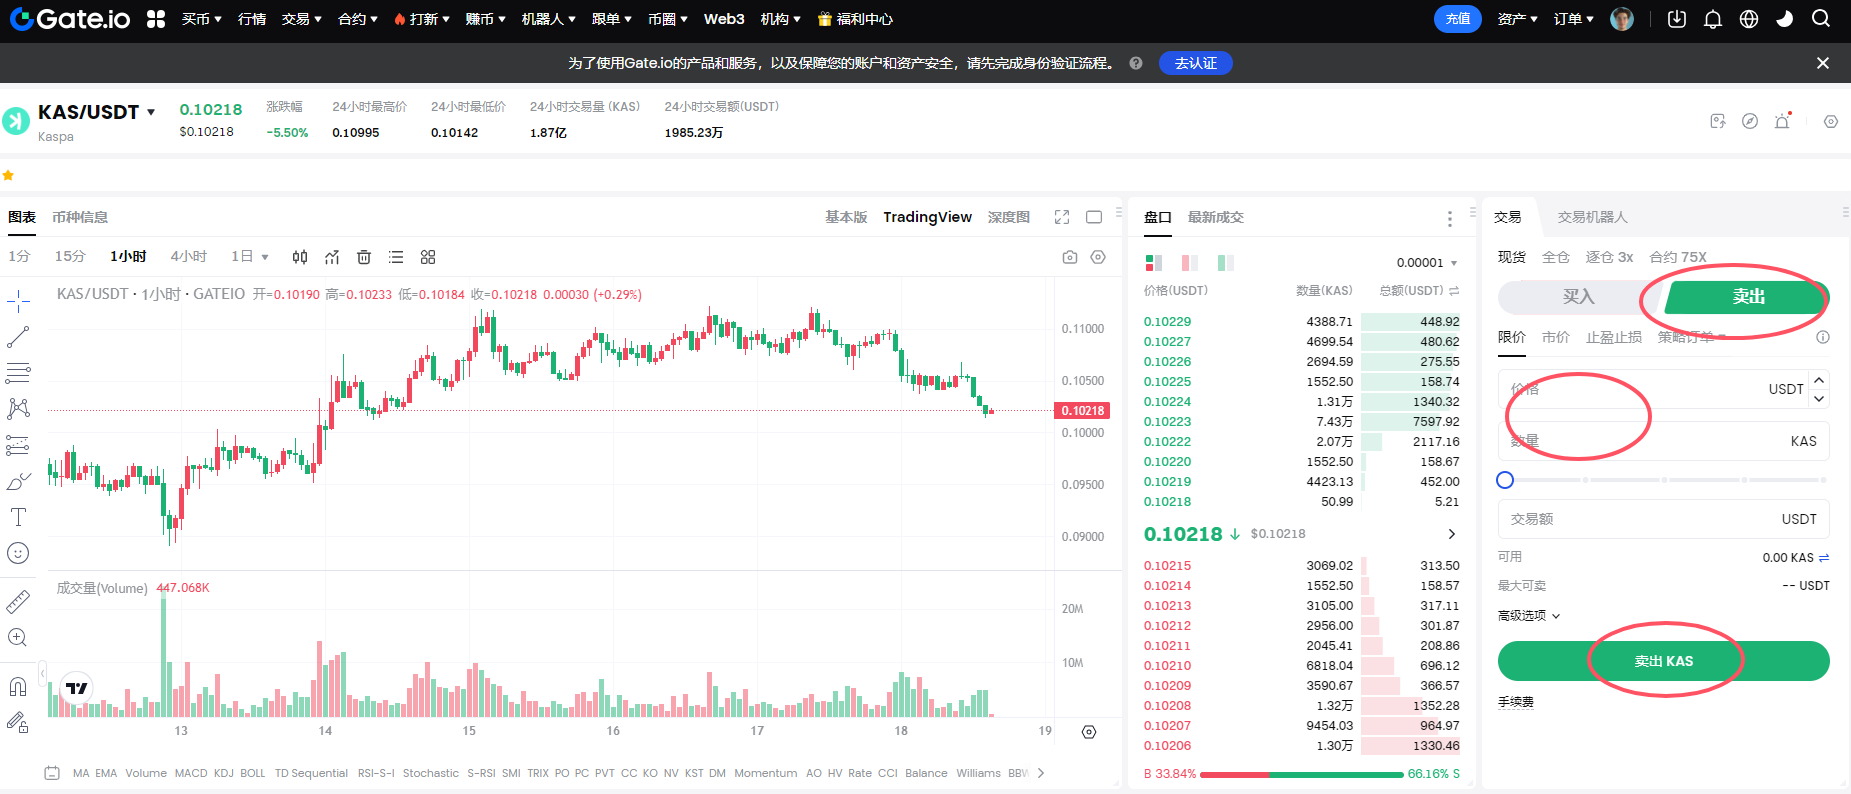Open the 福利中心 link

coord(856,19)
